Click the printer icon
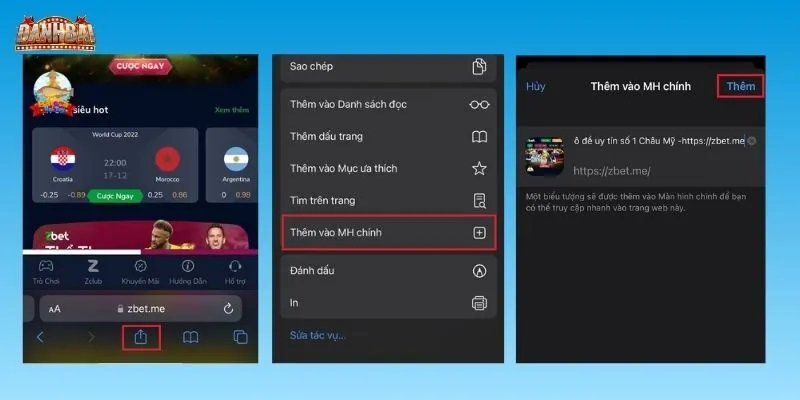 [479, 303]
